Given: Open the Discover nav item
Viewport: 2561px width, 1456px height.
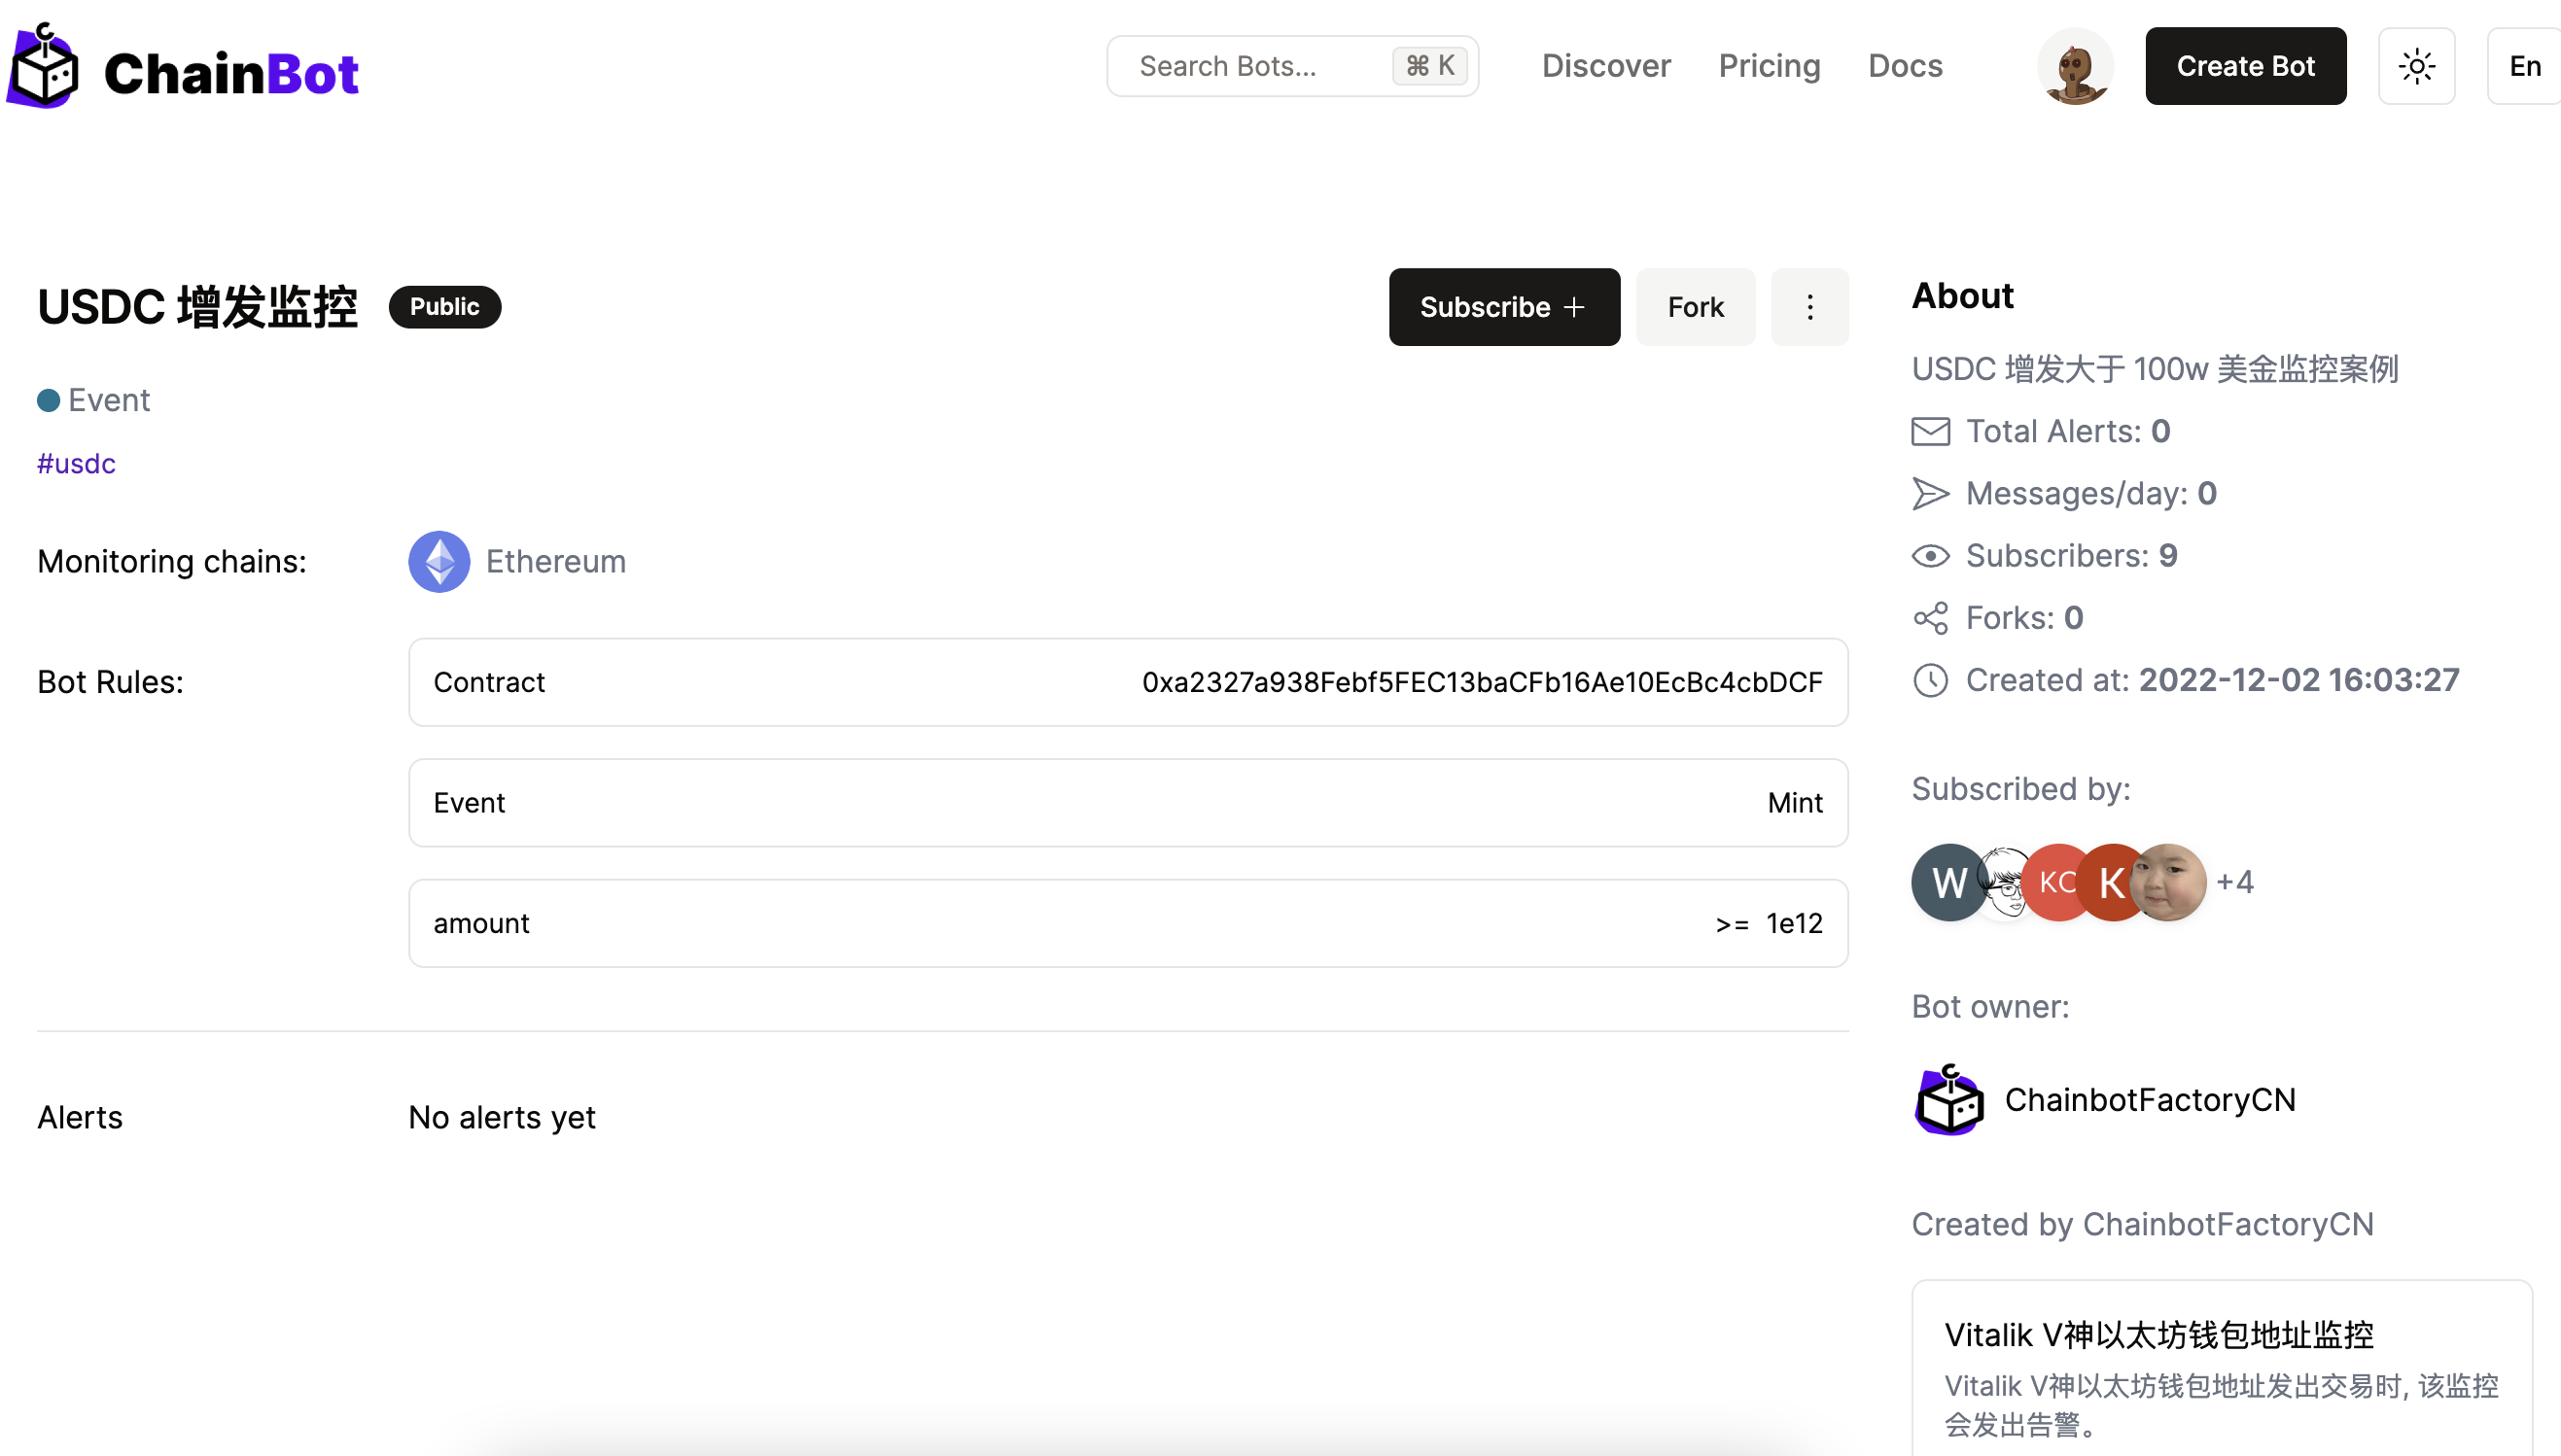Looking at the screenshot, I should point(1605,66).
